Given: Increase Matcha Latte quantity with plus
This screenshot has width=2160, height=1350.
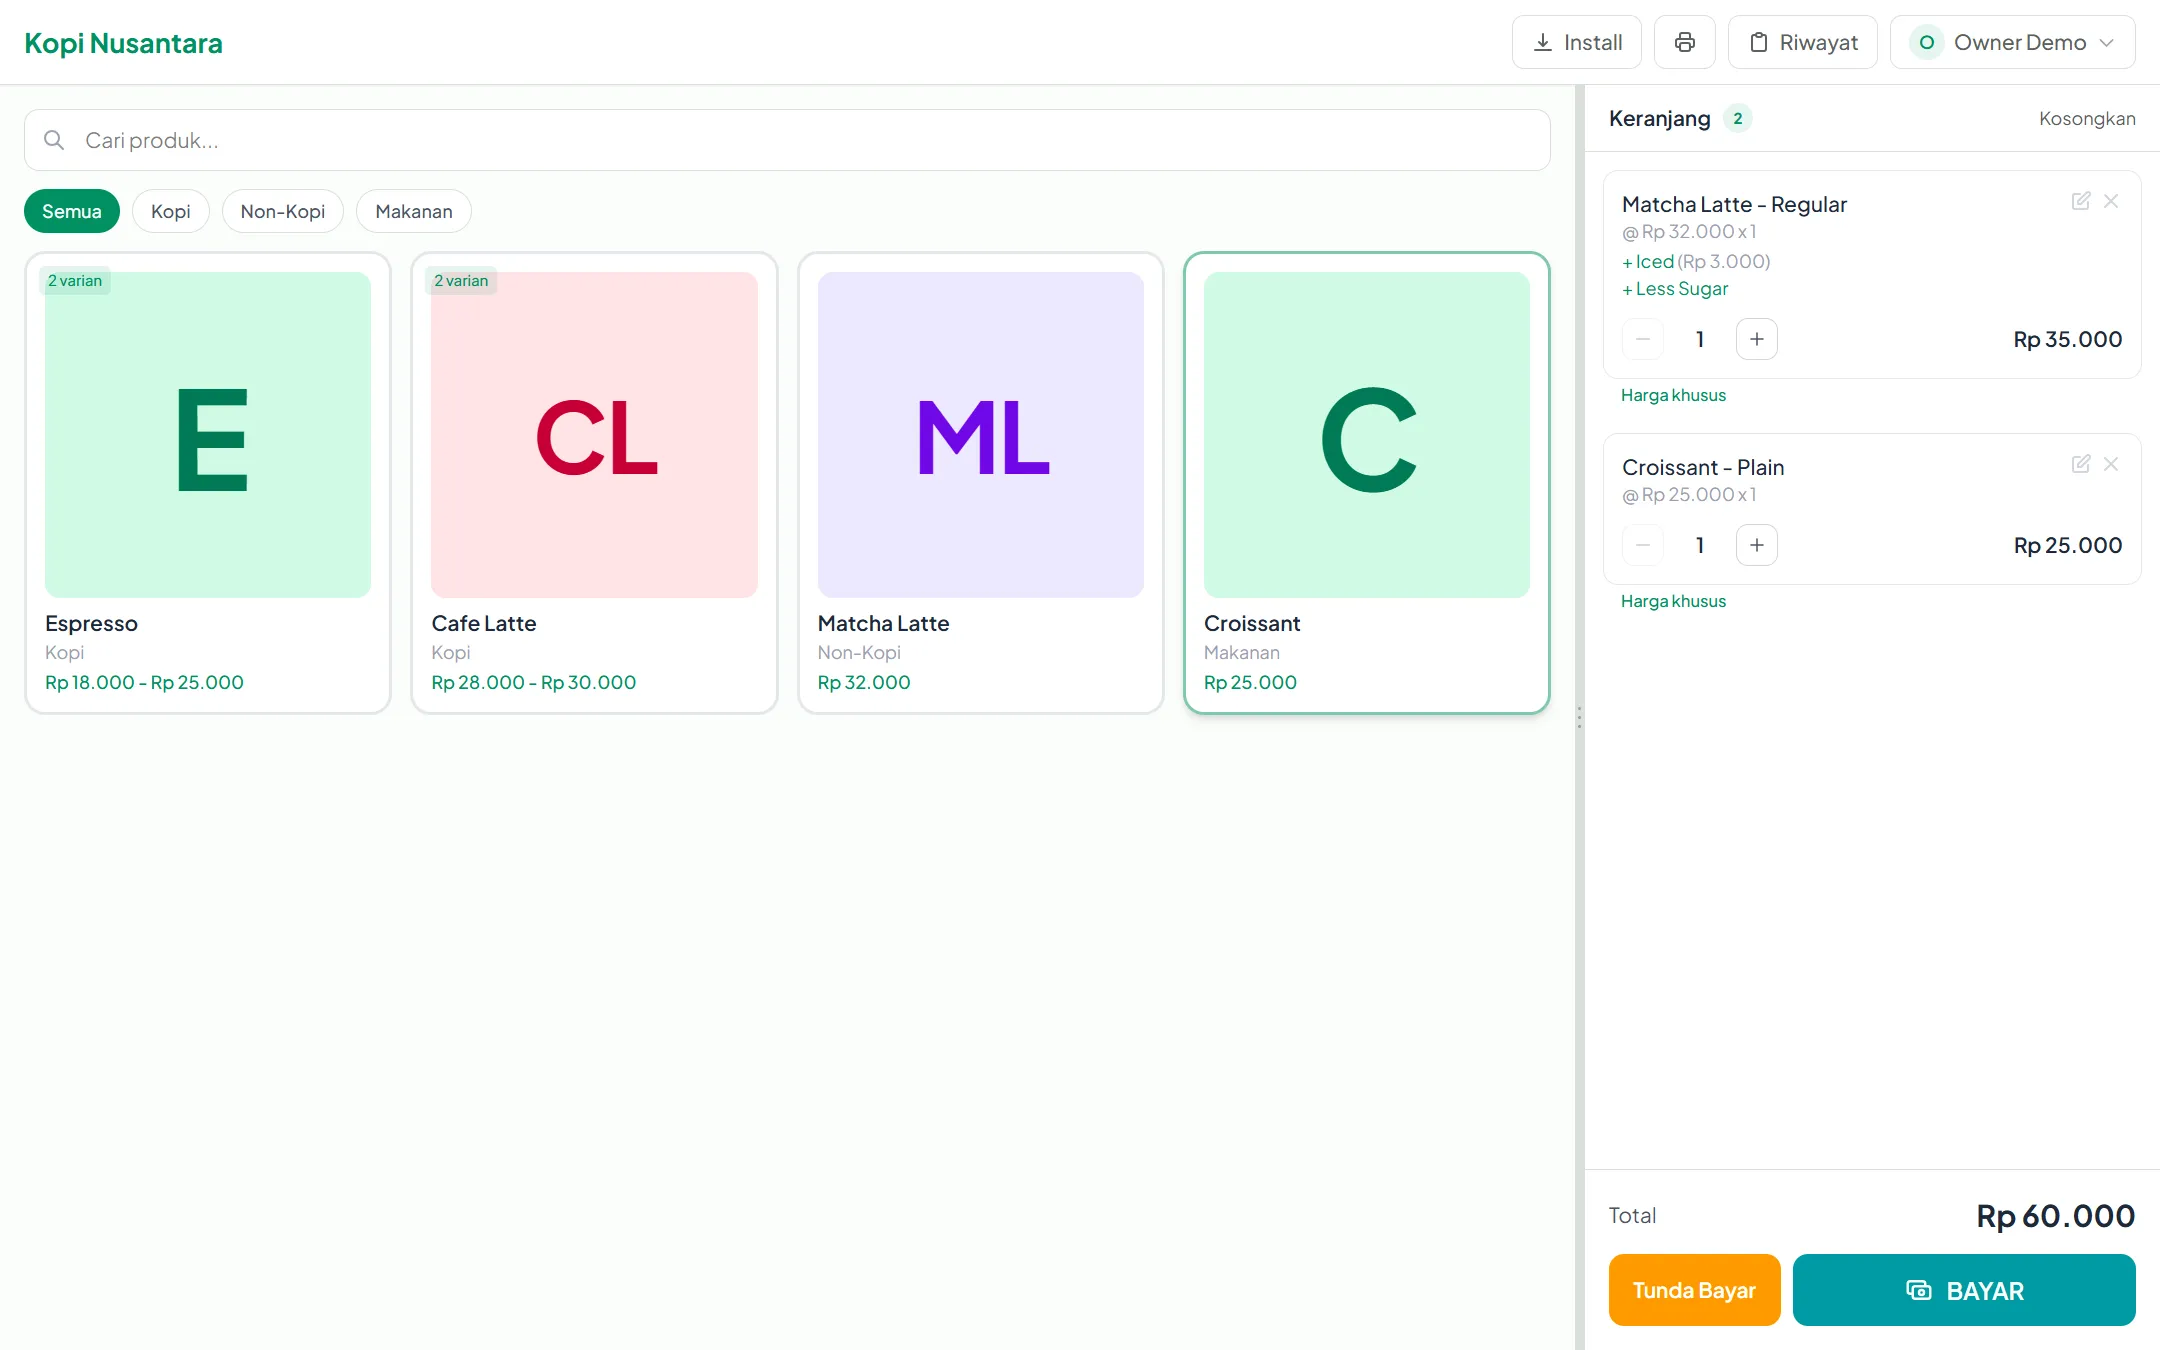Looking at the screenshot, I should pos(1757,339).
